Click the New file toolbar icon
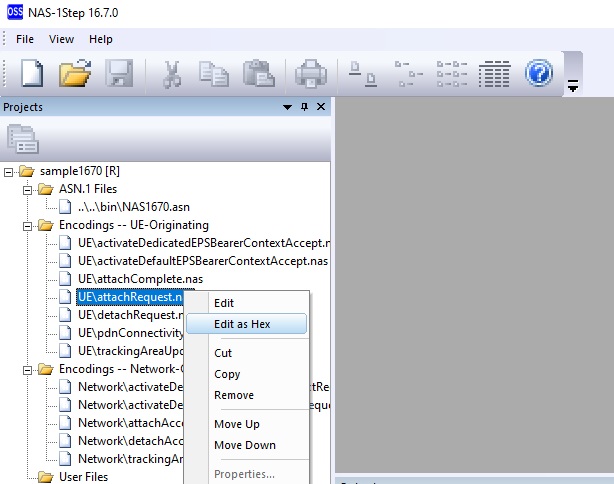 (x=32, y=73)
